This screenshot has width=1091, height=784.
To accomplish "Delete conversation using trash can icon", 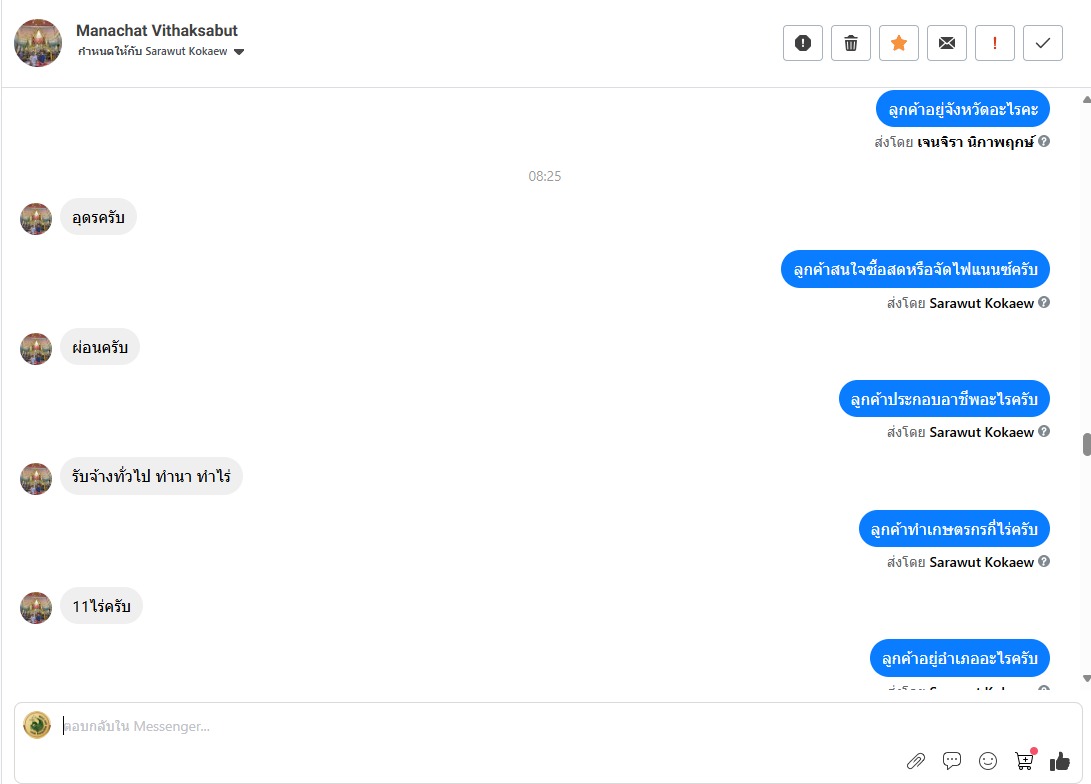I will [x=851, y=43].
